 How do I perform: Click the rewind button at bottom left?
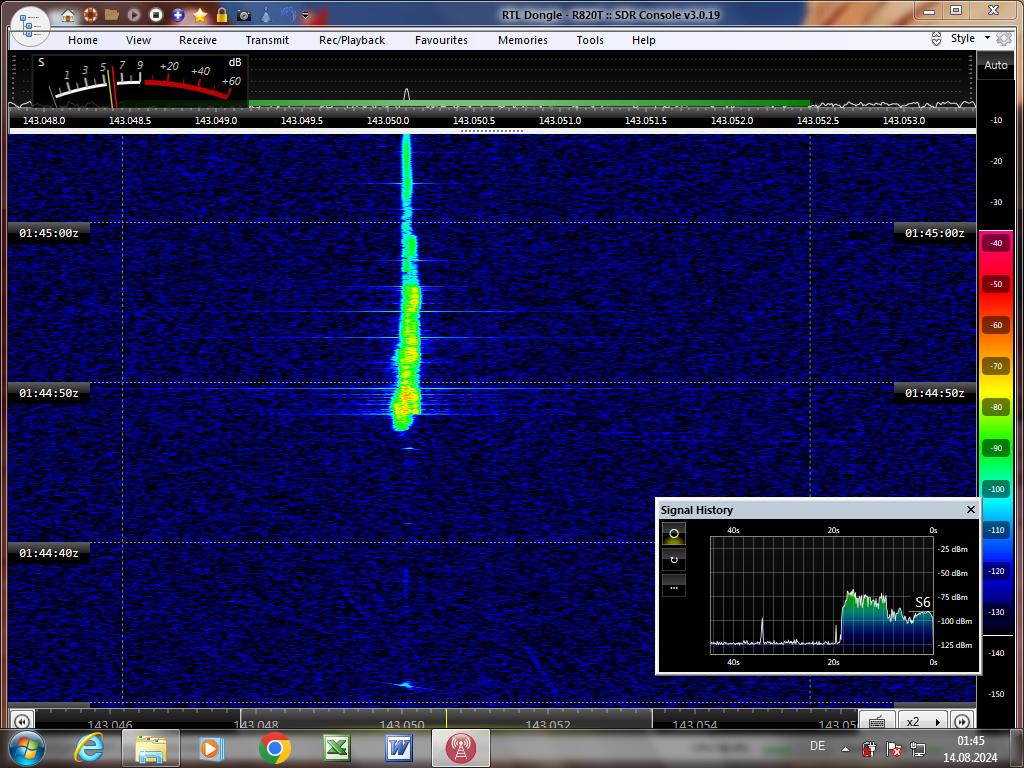(x=21, y=721)
